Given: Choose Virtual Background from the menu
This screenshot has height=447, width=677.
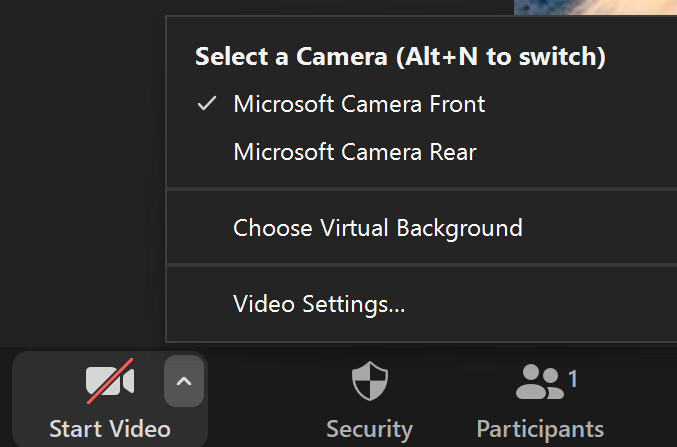Looking at the screenshot, I should coord(377,227).
